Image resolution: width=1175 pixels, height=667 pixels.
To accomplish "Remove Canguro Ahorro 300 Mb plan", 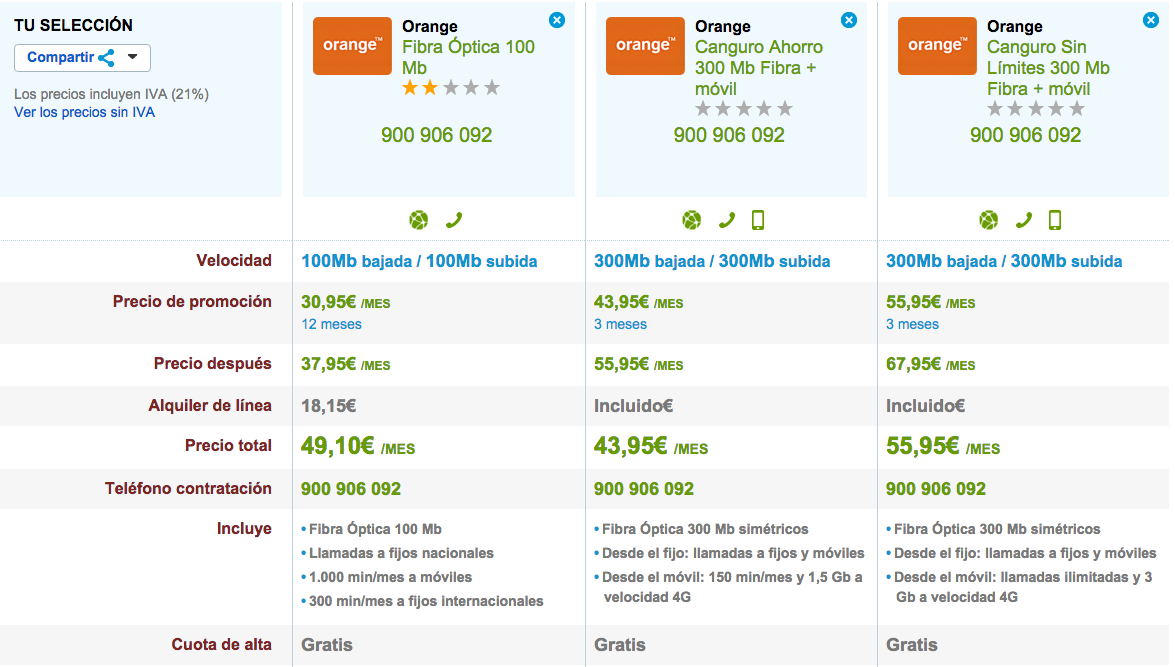I will click(849, 20).
